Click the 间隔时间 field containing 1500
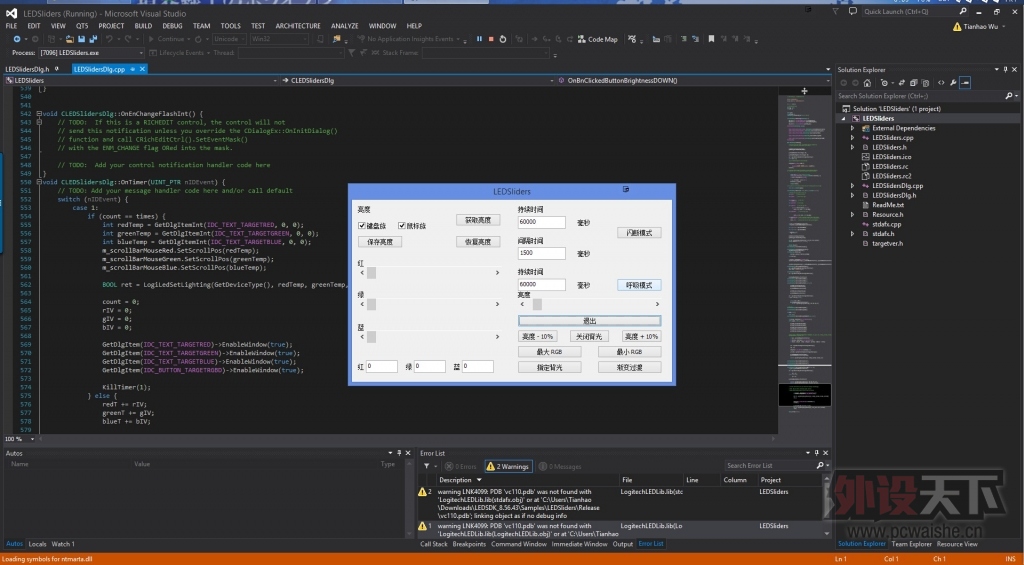1024x565 pixels. click(541, 254)
